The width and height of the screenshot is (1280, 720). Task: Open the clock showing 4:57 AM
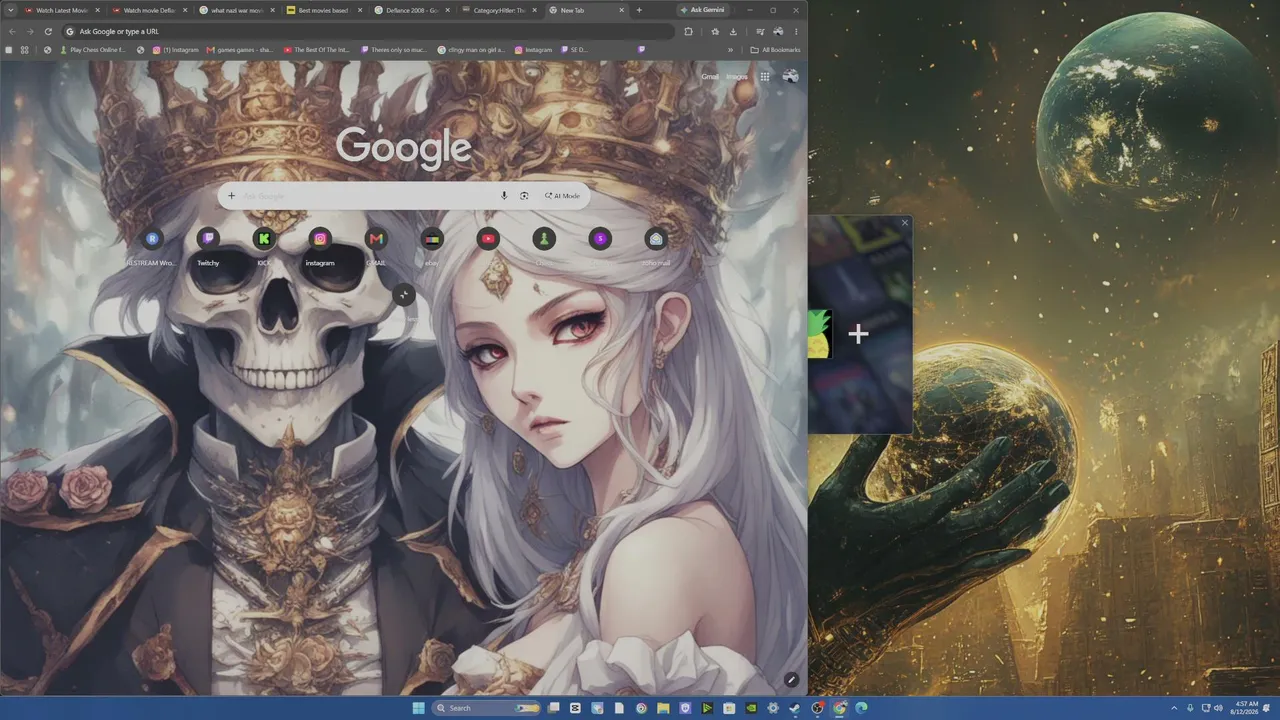1246,708
